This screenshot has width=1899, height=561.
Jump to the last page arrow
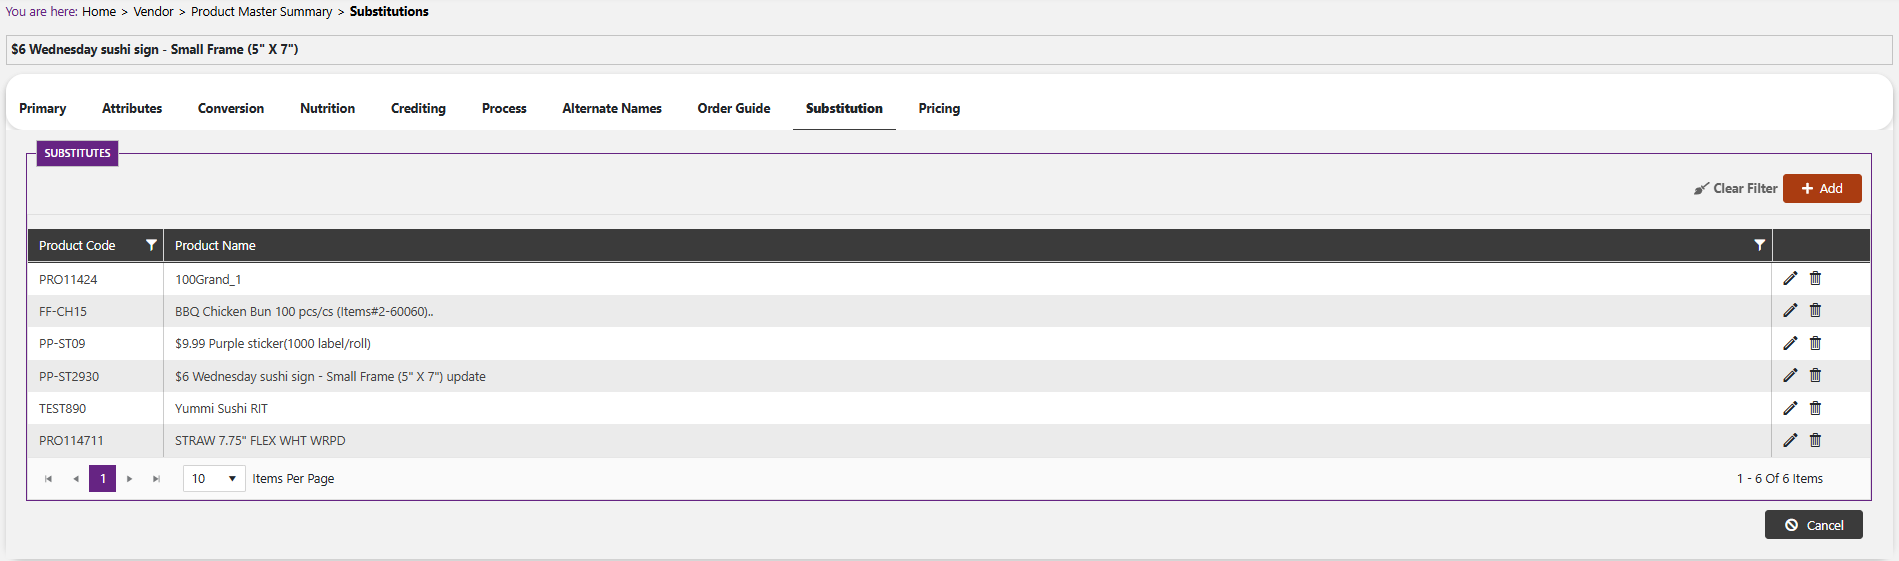pos(156,479)
